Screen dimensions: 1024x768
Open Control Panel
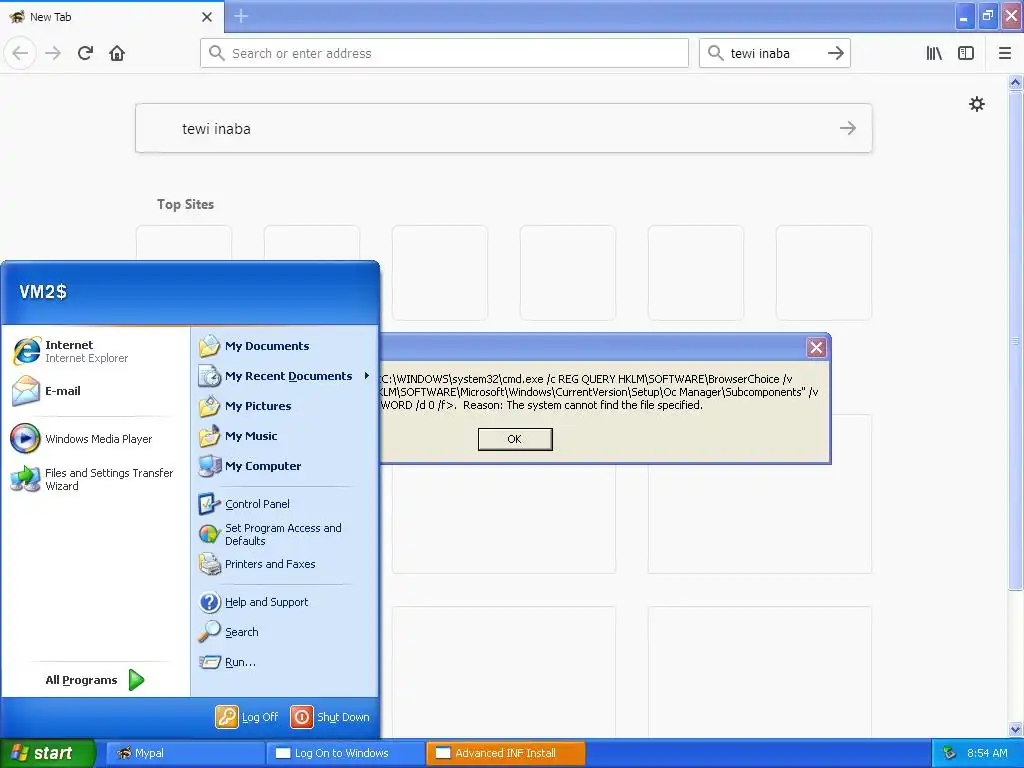(x=285, y=504)
